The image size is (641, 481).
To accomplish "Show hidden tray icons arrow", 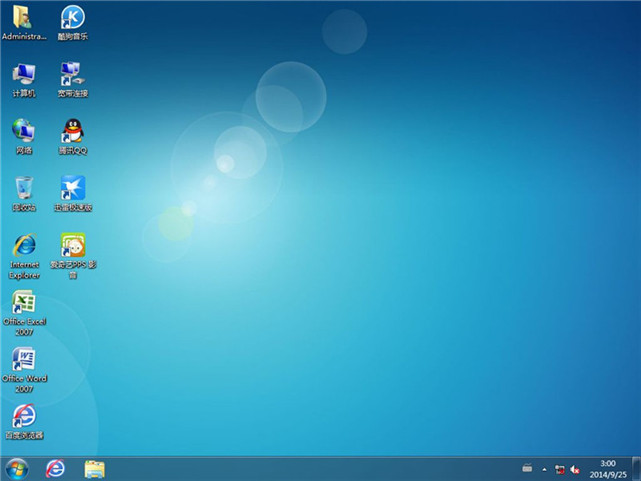I will coord(544,470).
